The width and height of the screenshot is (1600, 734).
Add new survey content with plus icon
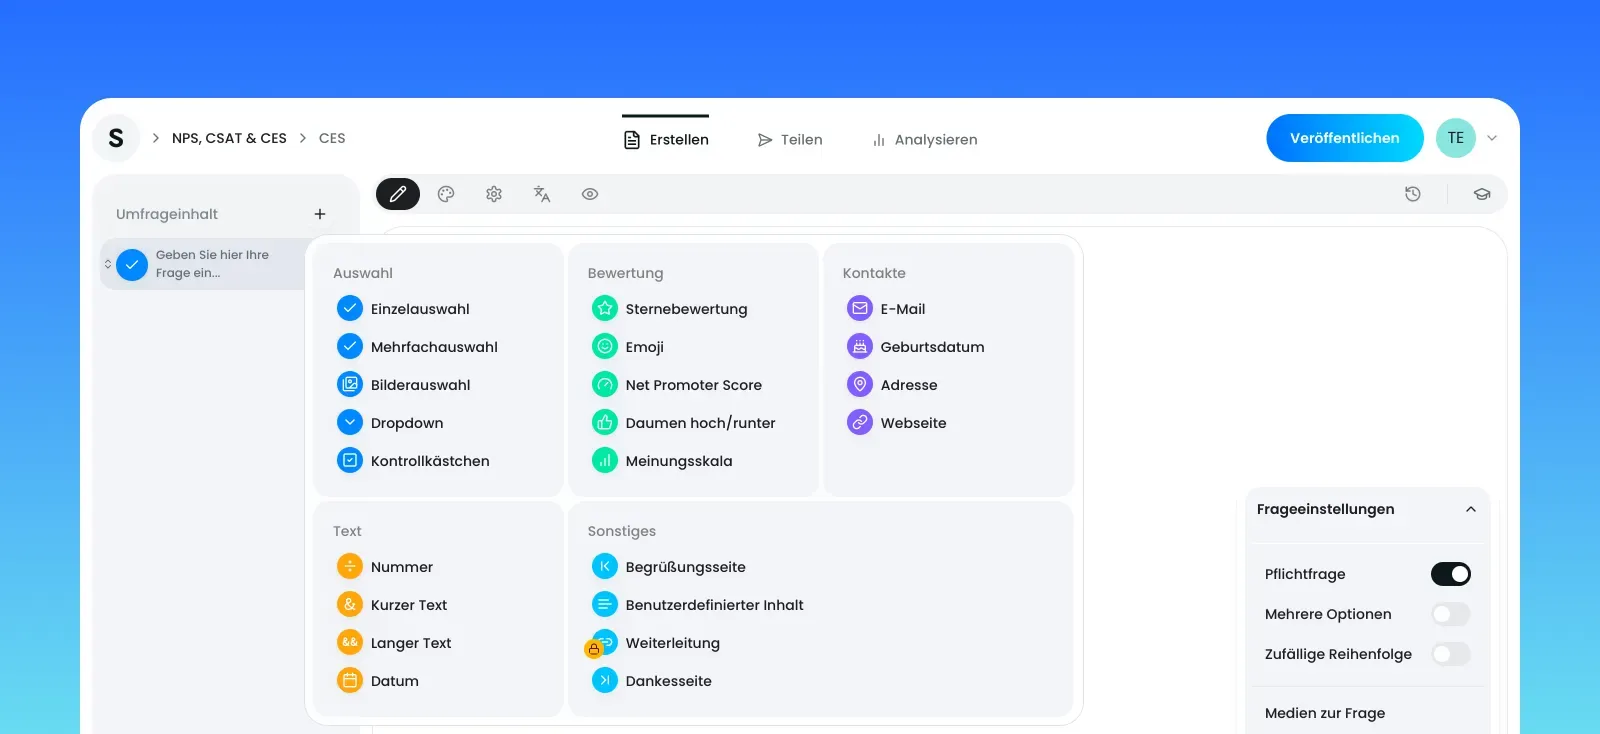pyautogui.click(x=320, y=214)
